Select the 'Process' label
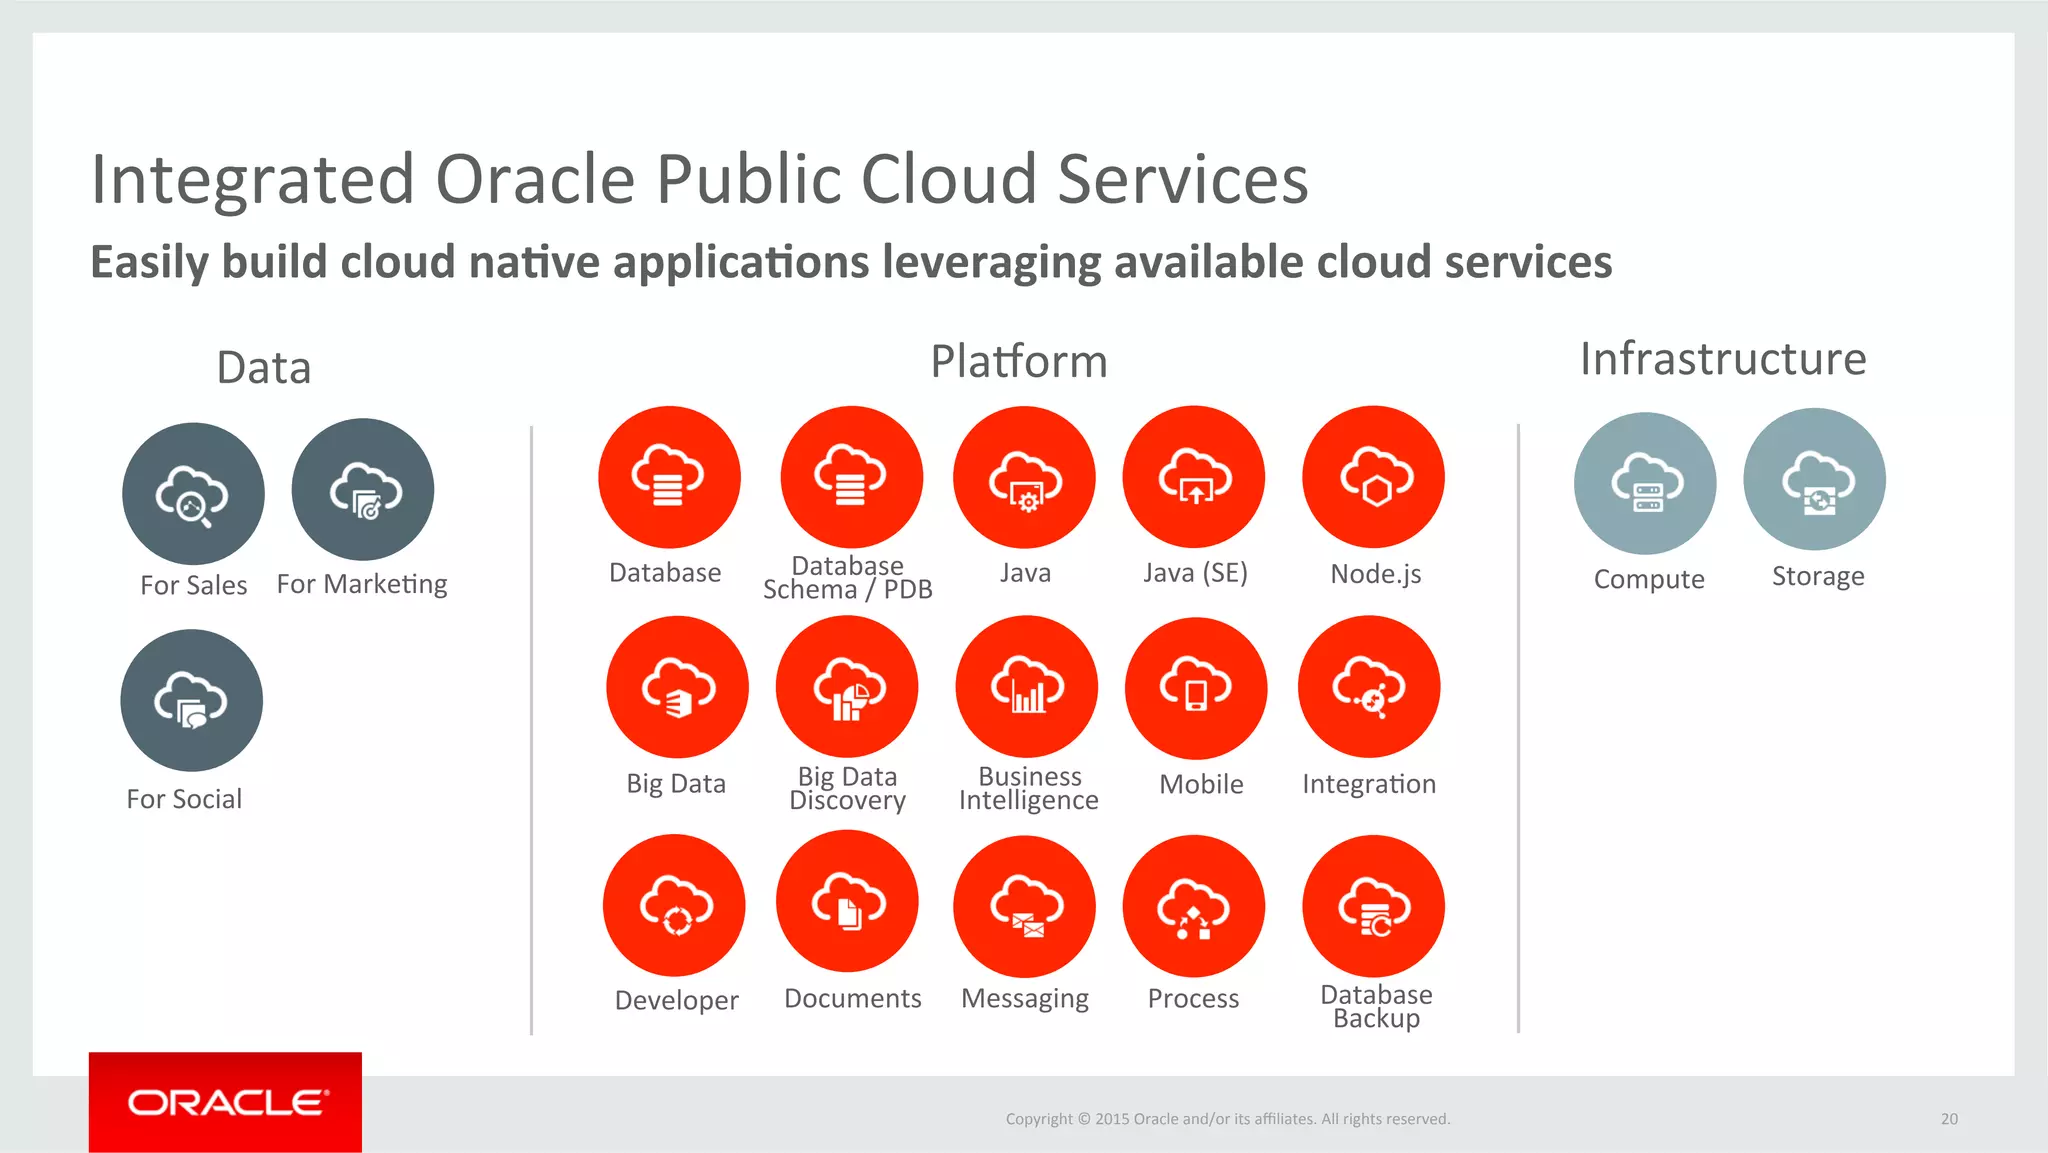This screenshot has height=1153, width=2048. [1193, 998]
